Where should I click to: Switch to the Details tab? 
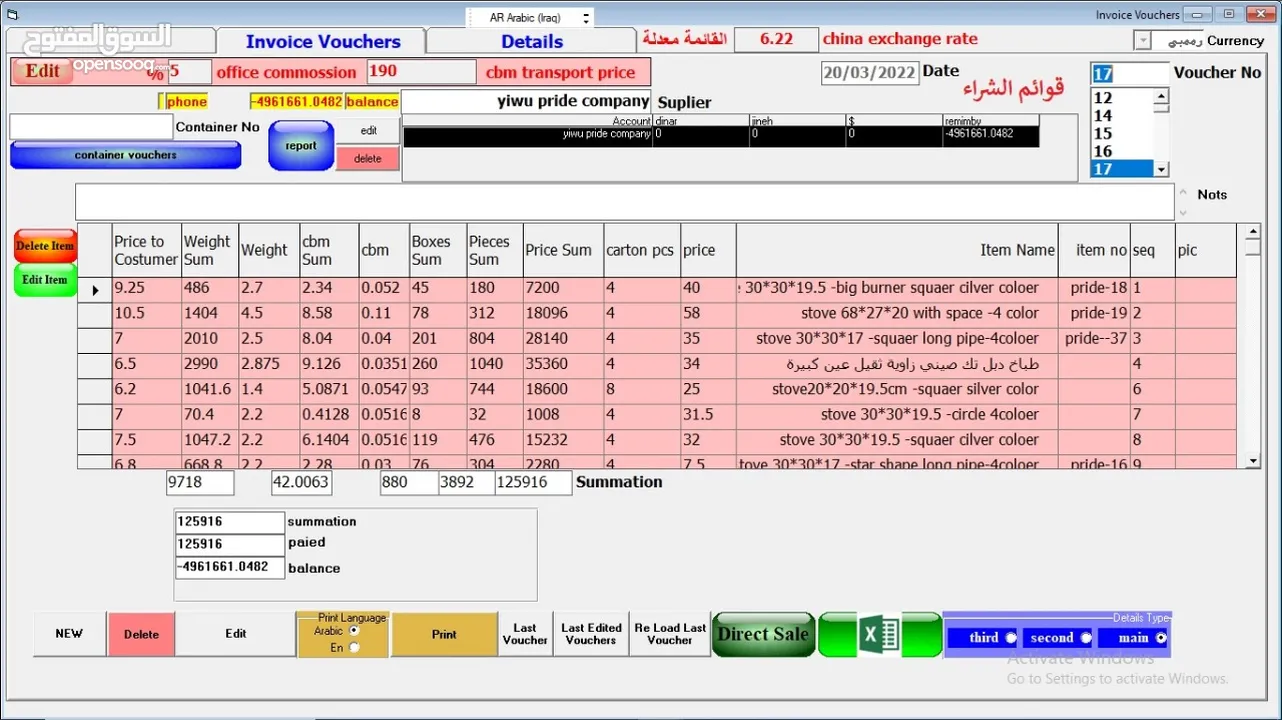click(x=531, y=41)
